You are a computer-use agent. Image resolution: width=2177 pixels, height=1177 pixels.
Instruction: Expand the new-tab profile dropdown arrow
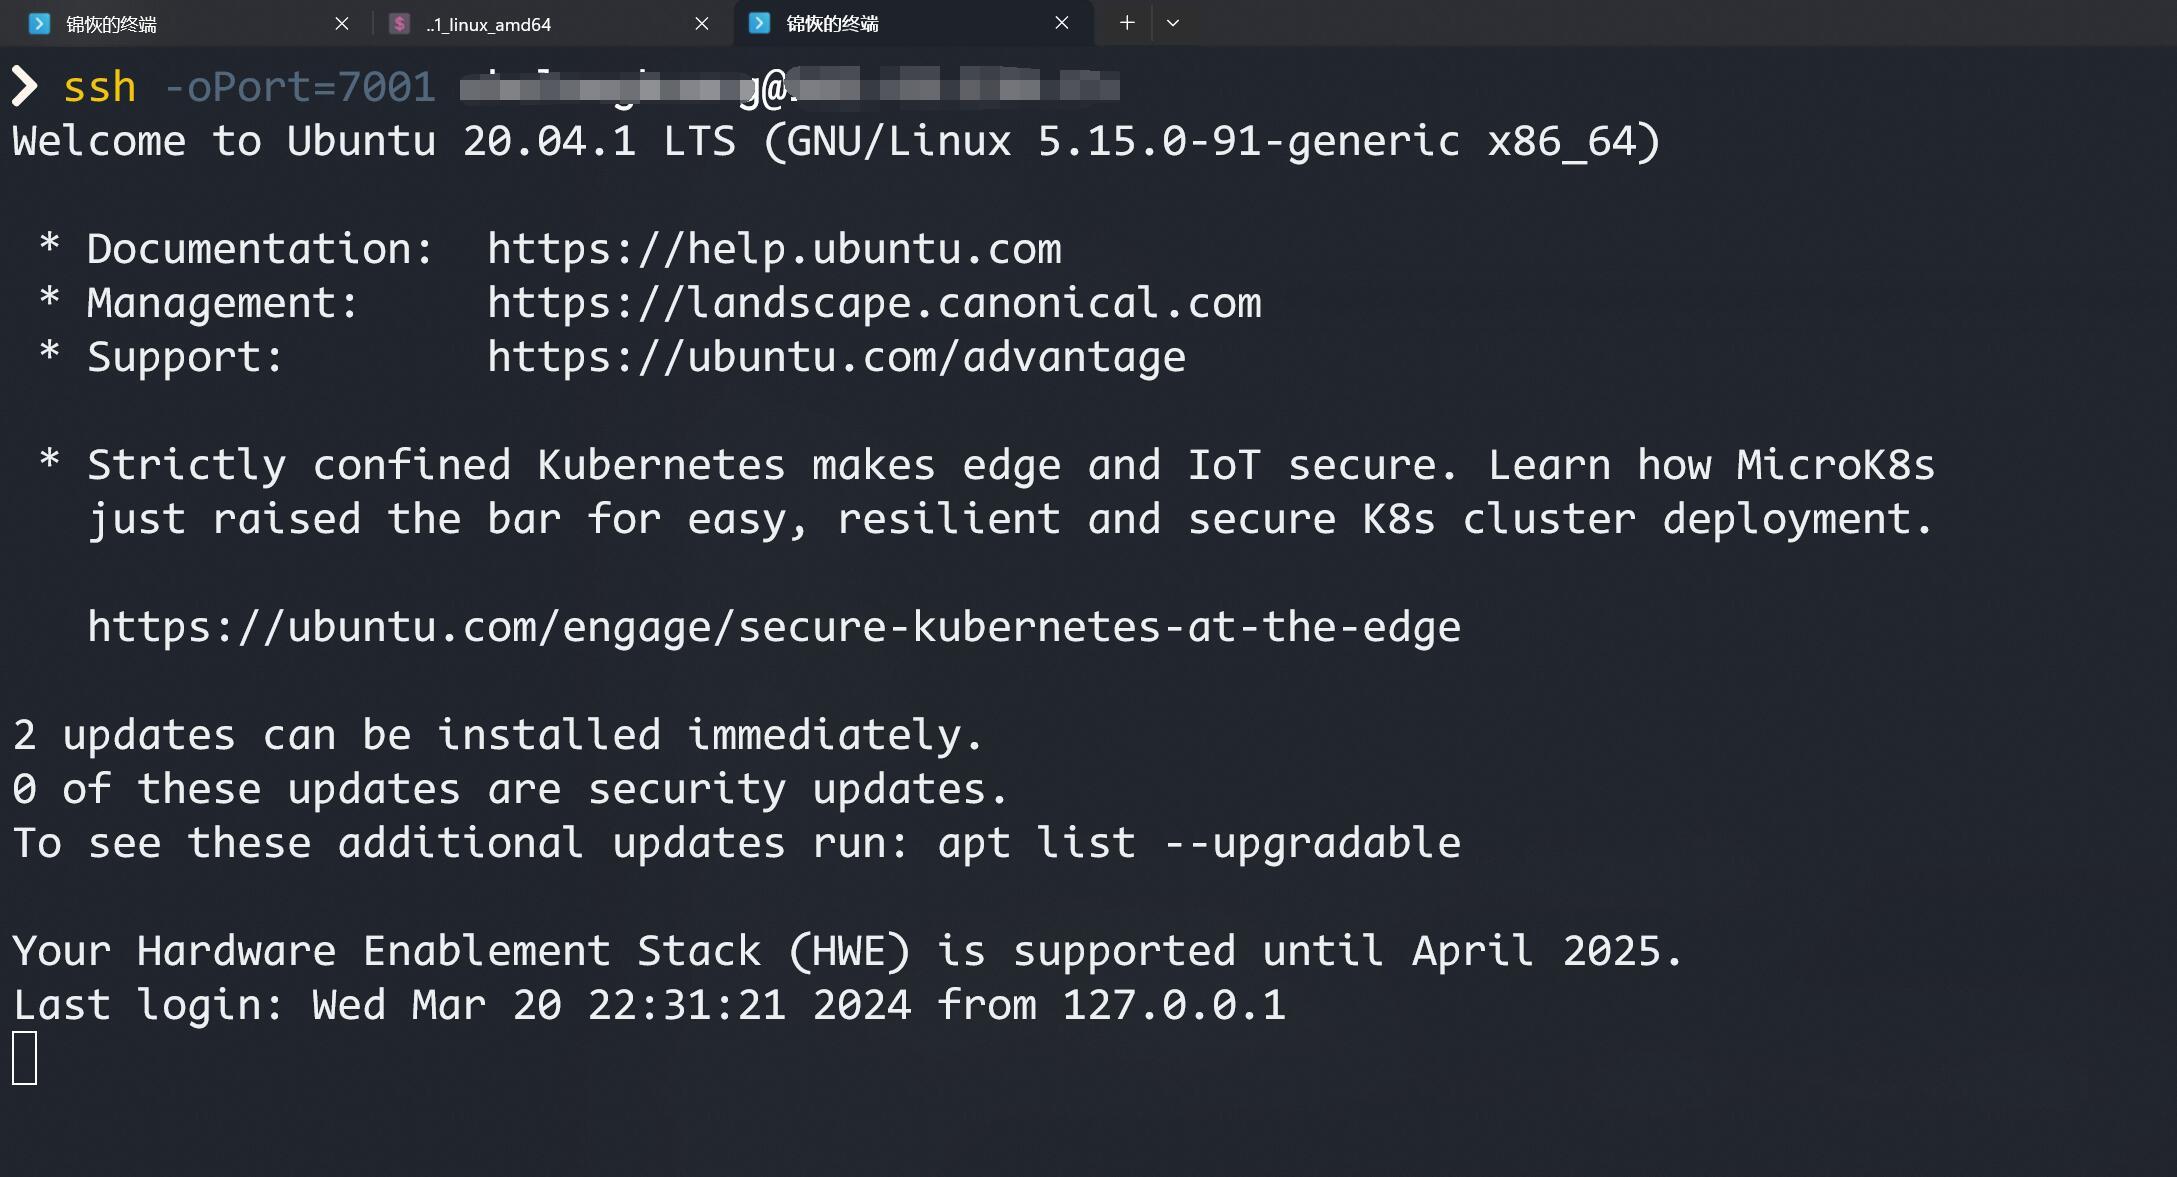click(x=1173, y=23)
